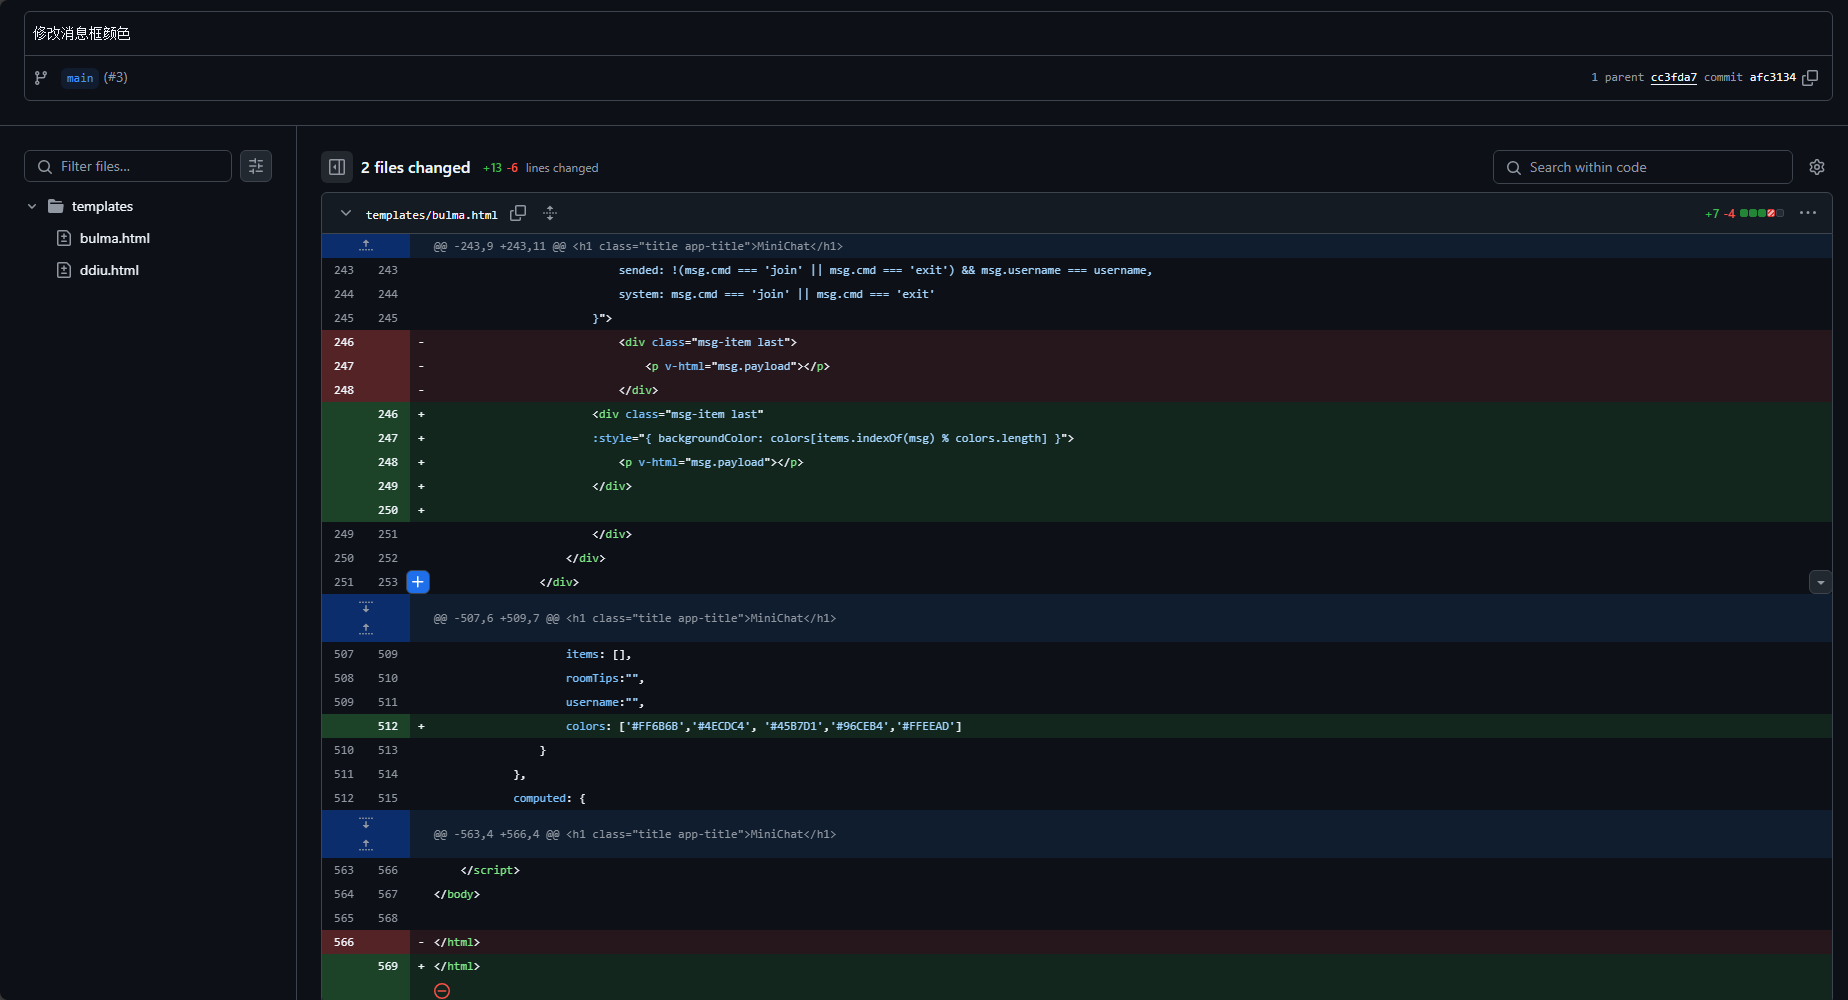Viewport: 1848px width, 1000px height.
Task: Focus the Filter files input
Action: point(128,166)
